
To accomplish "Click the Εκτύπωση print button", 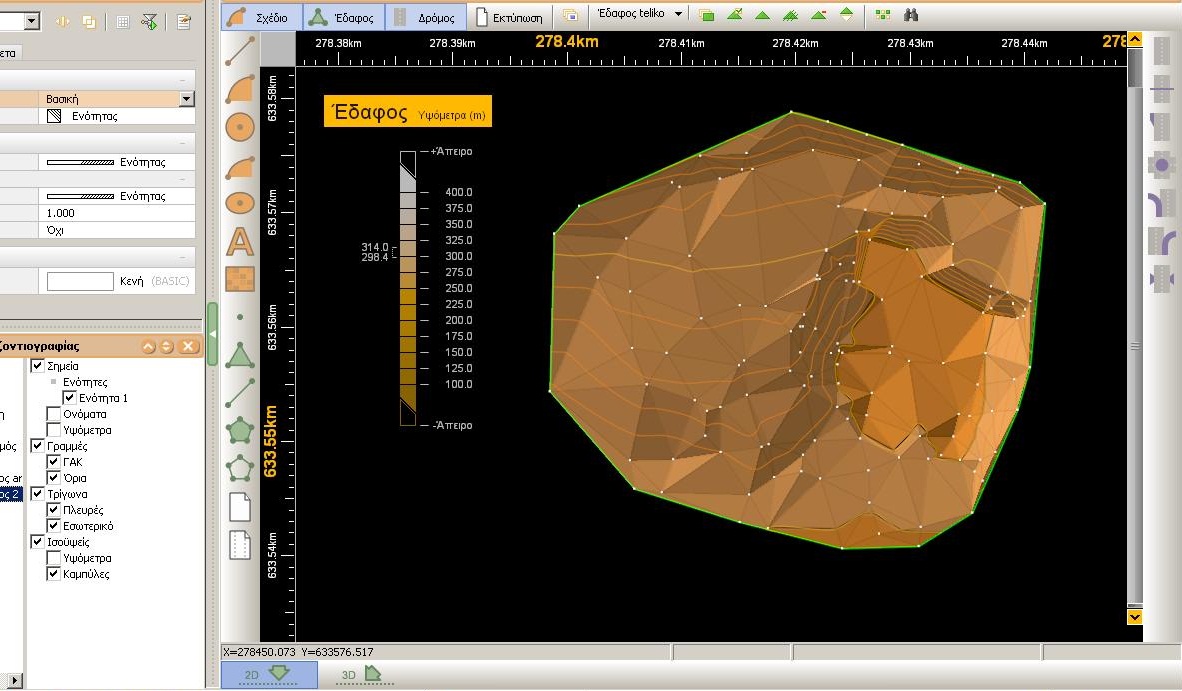I will pos(511,17).
